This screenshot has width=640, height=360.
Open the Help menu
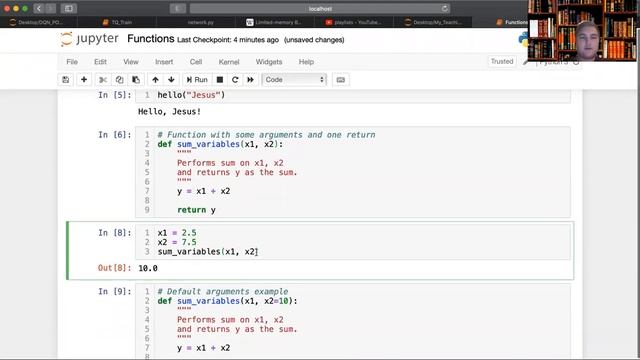pyautogui.click(x=306, y=62)
